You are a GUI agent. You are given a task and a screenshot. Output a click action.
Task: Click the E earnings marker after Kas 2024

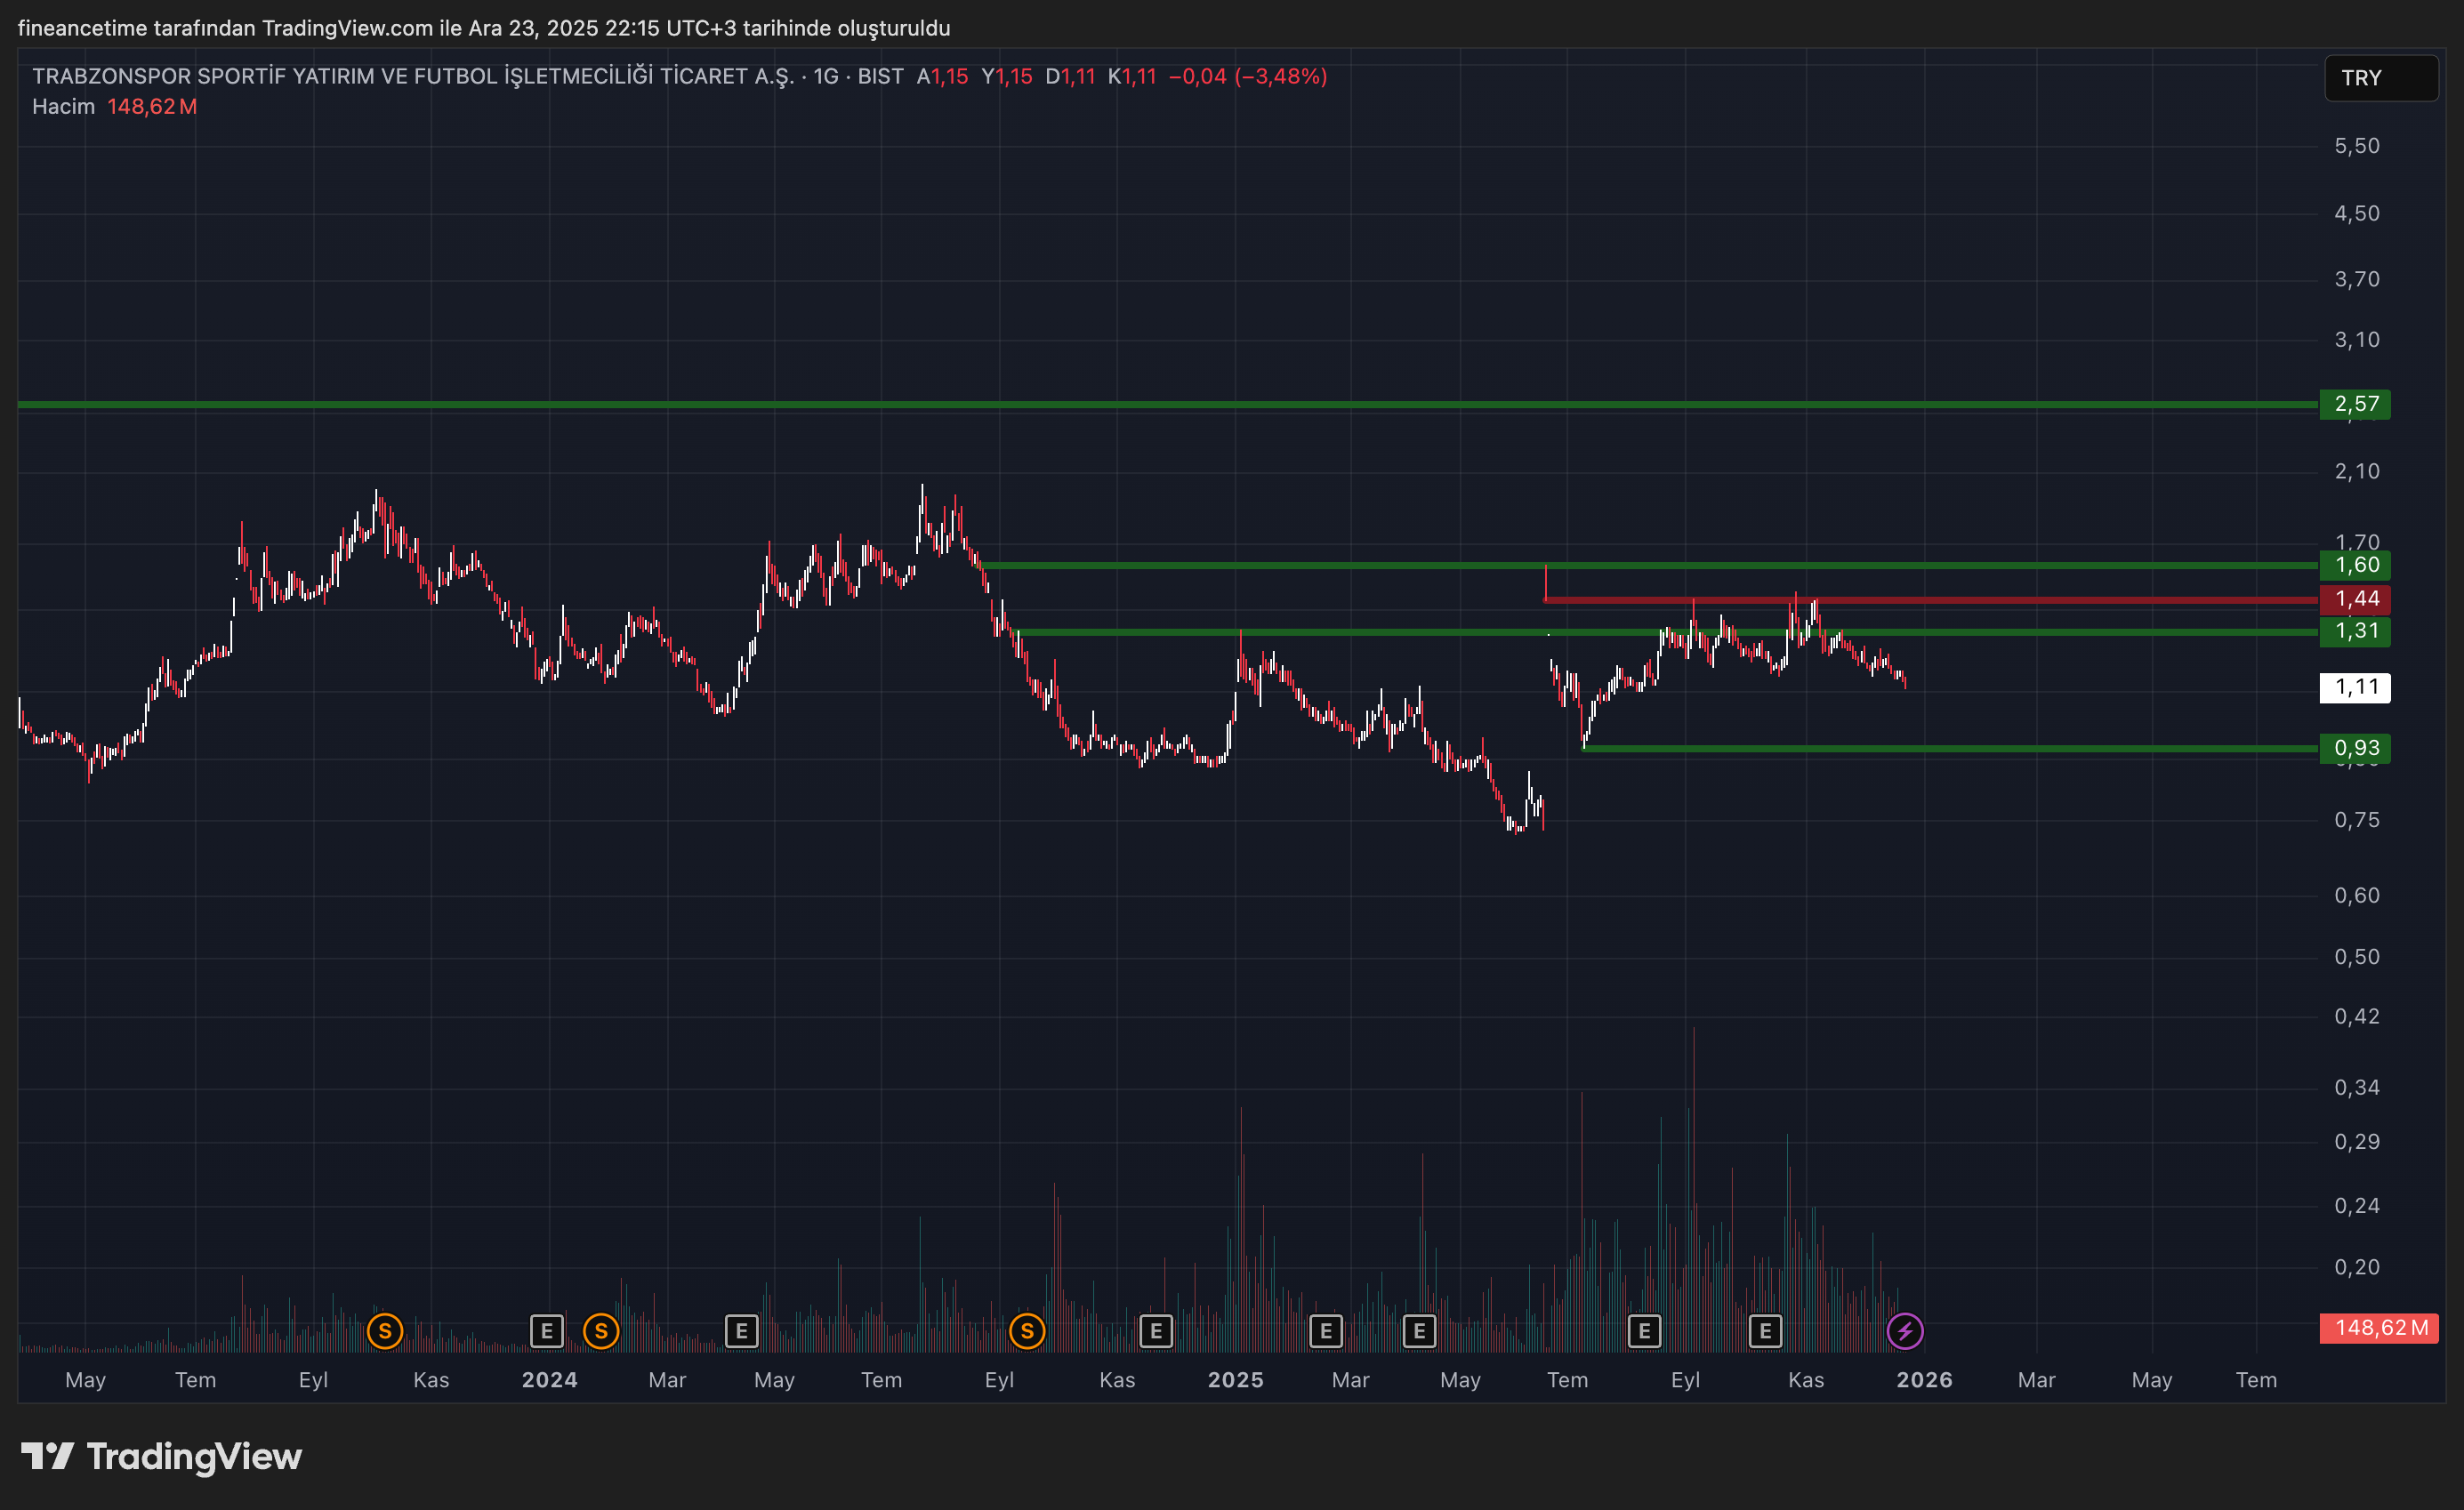click(1156, 1331)
